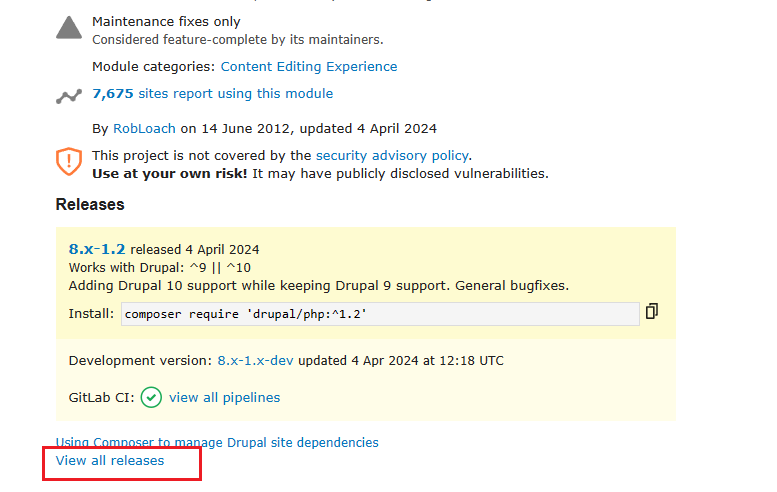Click 'released 4 April 2024' text
Viewport: 777px width, 492px height.
[195, 249]
